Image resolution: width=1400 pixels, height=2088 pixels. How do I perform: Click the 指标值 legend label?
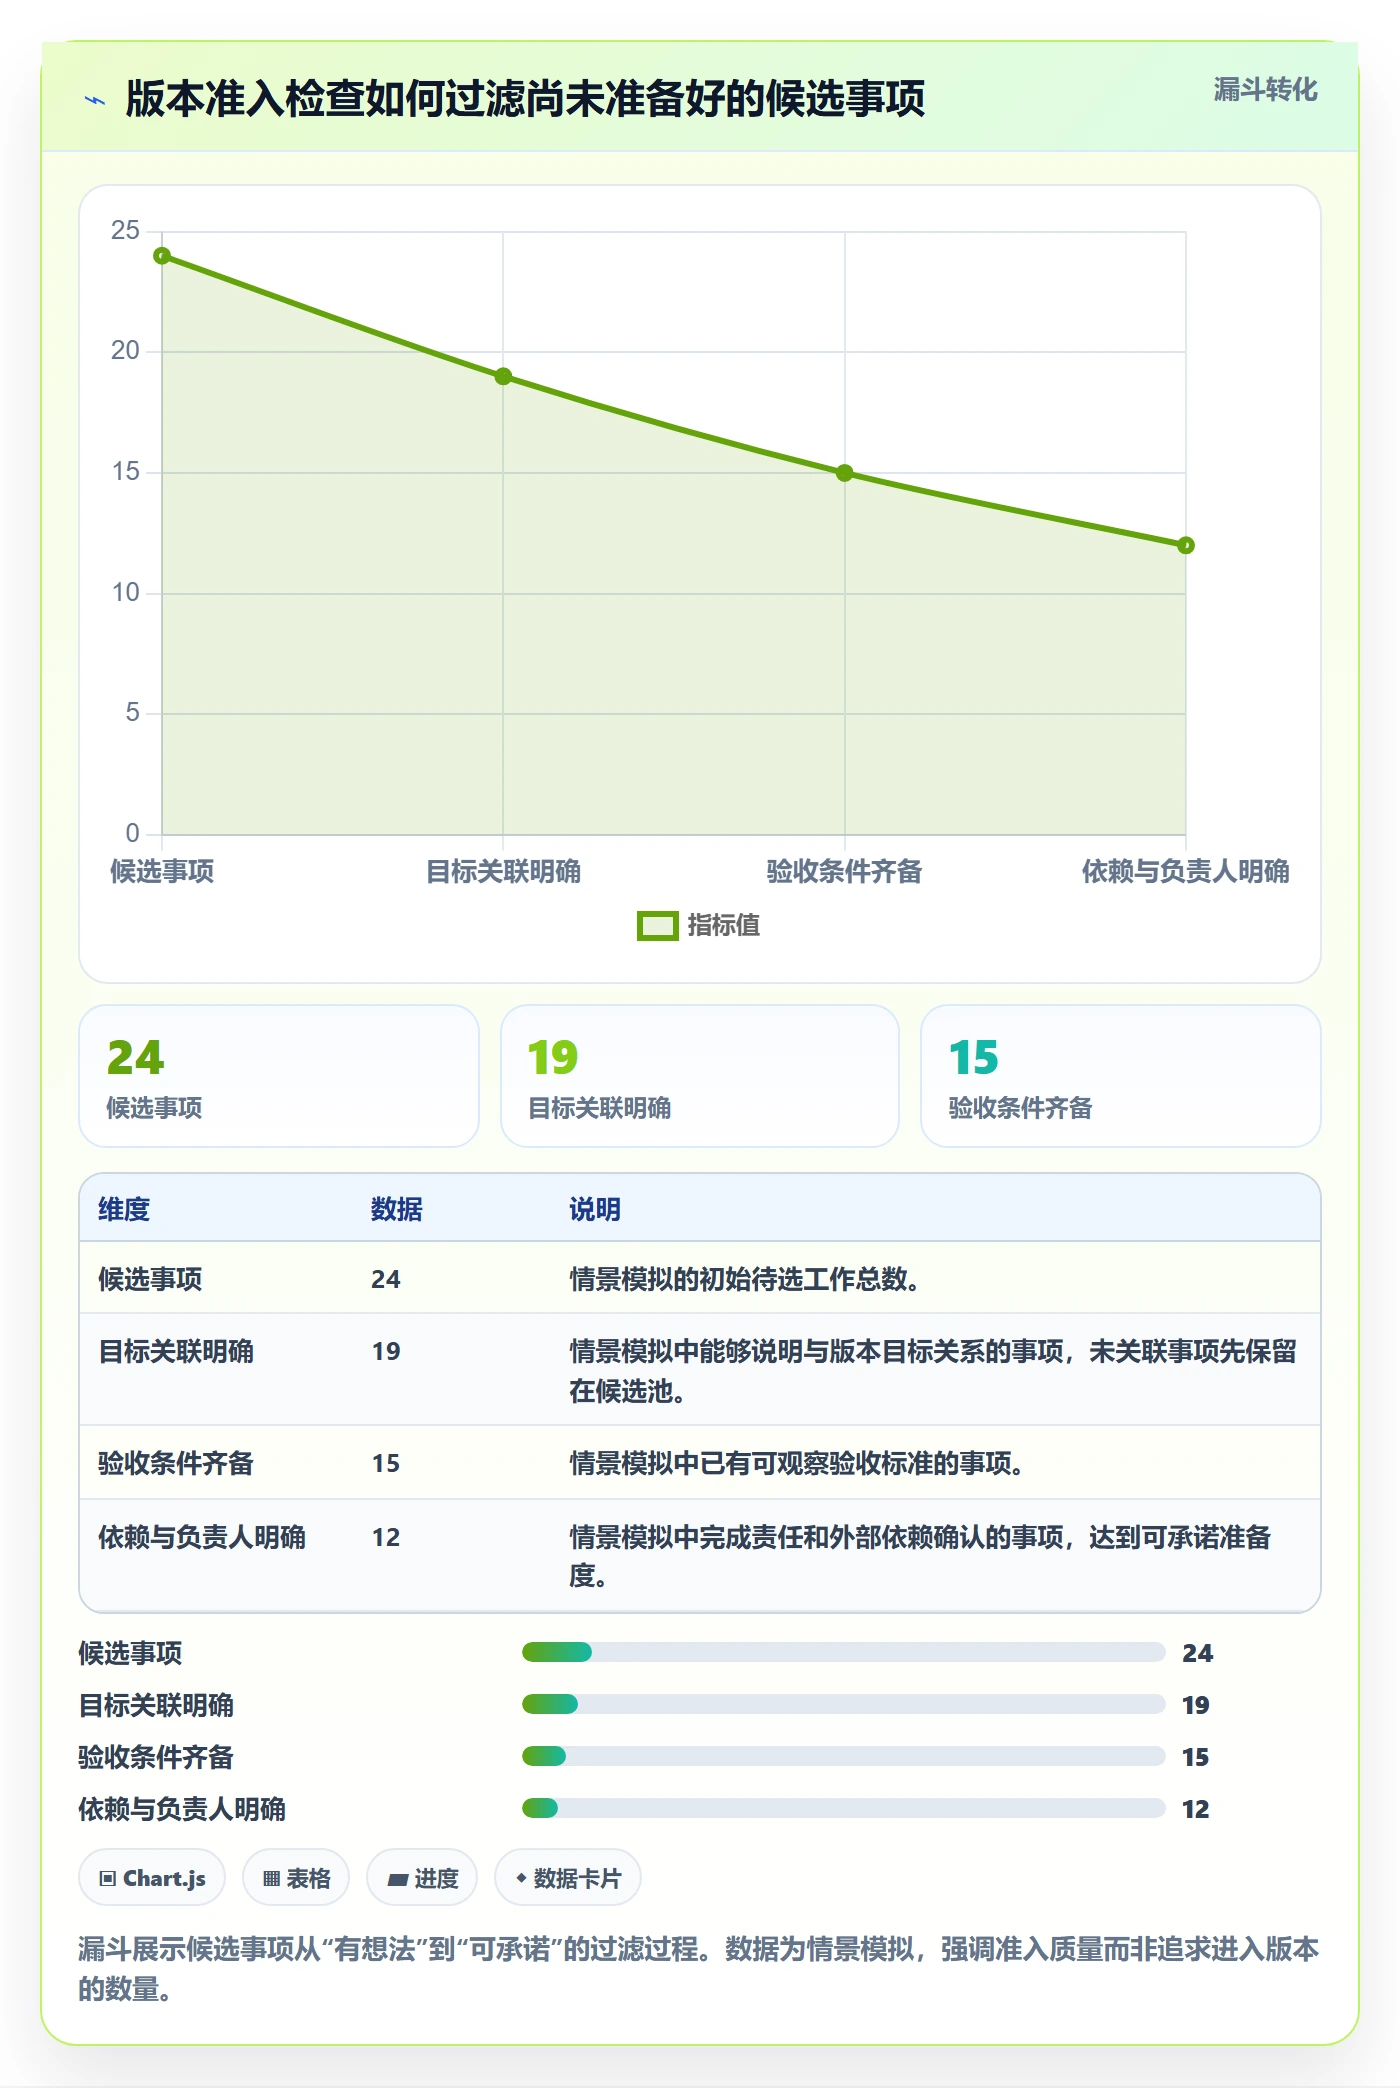pyautogui.click(x=724, y=926)
